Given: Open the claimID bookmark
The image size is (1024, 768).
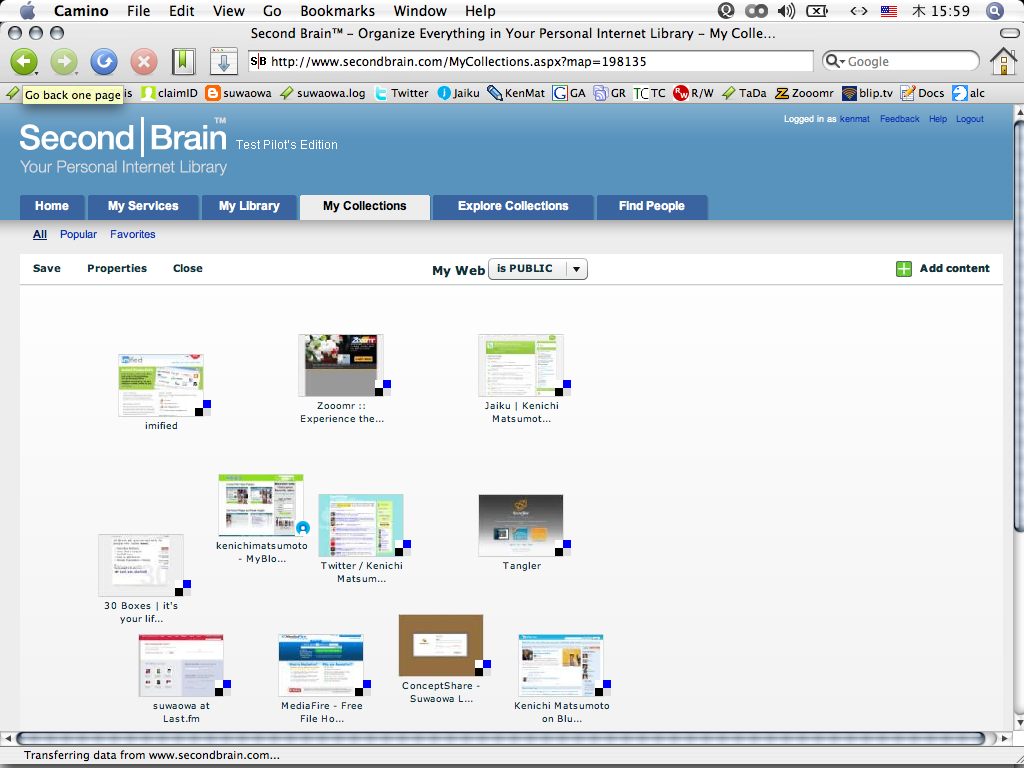Looking at the screenshot, I should pos(170,93).
